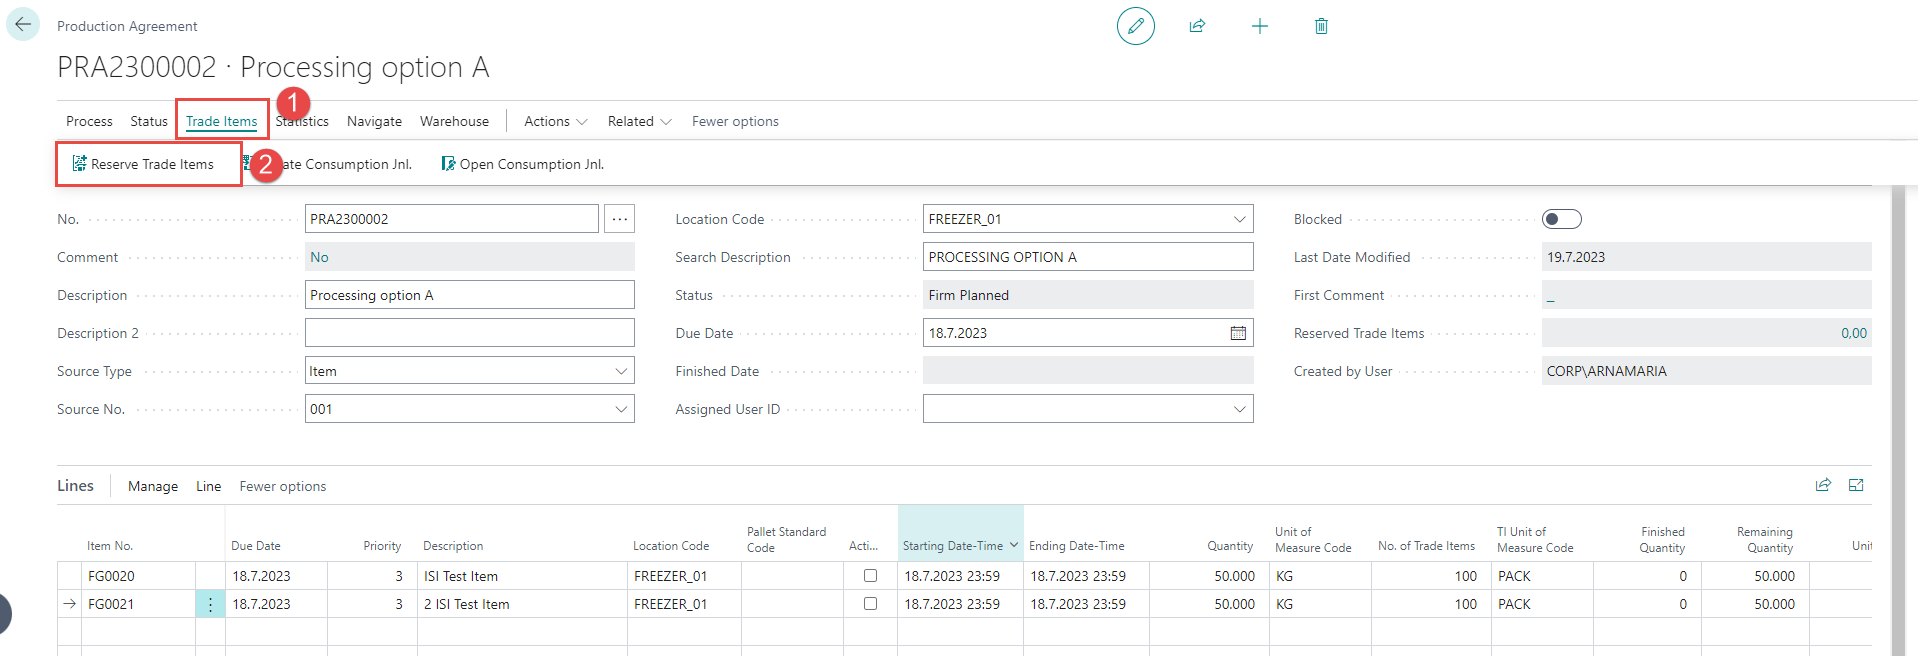
Task: Click Open Consumption Jnl. button
Action: [x=530, y=164]
